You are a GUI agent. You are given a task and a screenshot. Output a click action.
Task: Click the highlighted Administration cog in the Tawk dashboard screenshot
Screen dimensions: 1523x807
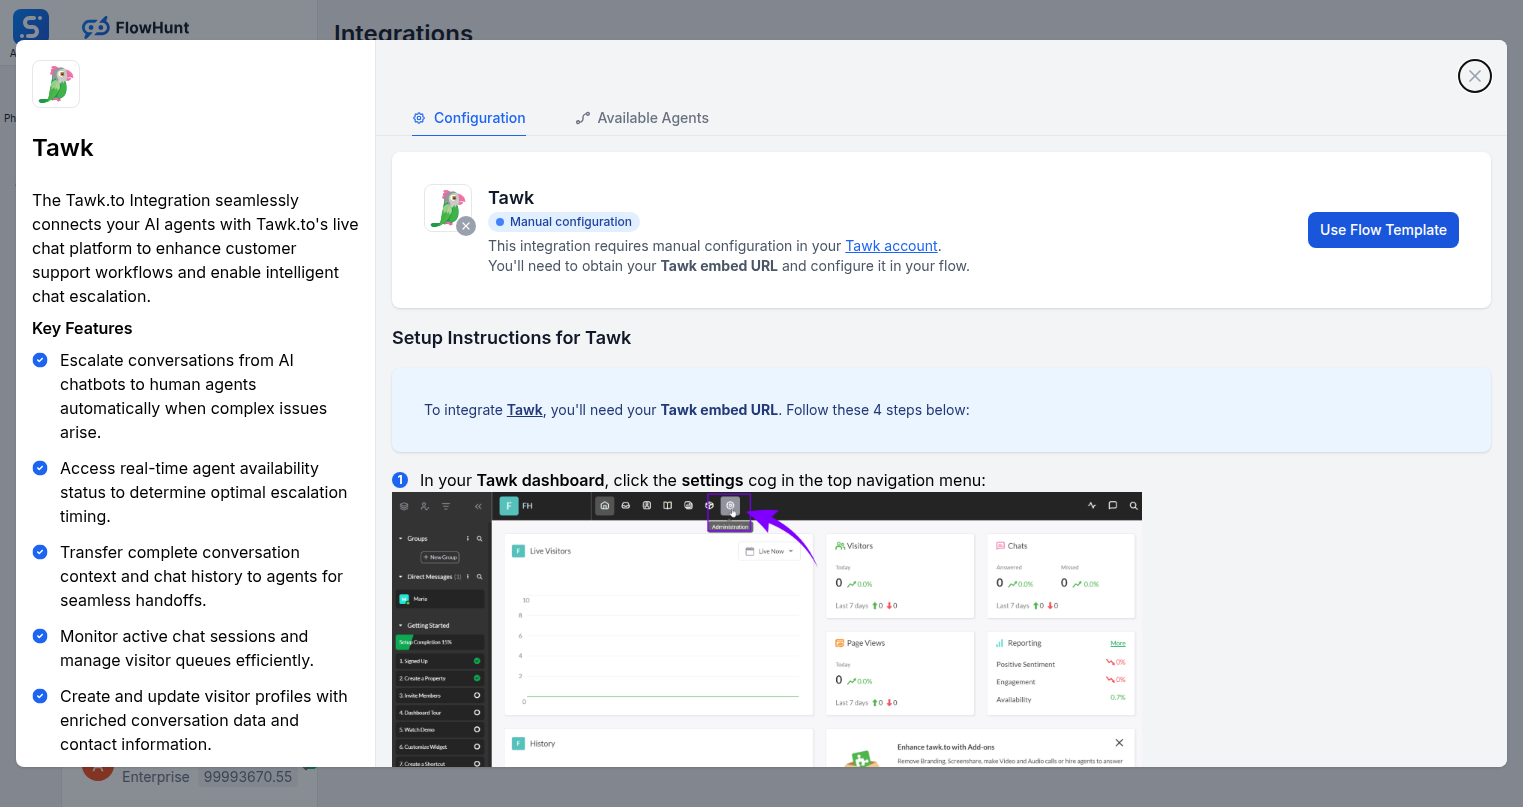click(730, 506)
